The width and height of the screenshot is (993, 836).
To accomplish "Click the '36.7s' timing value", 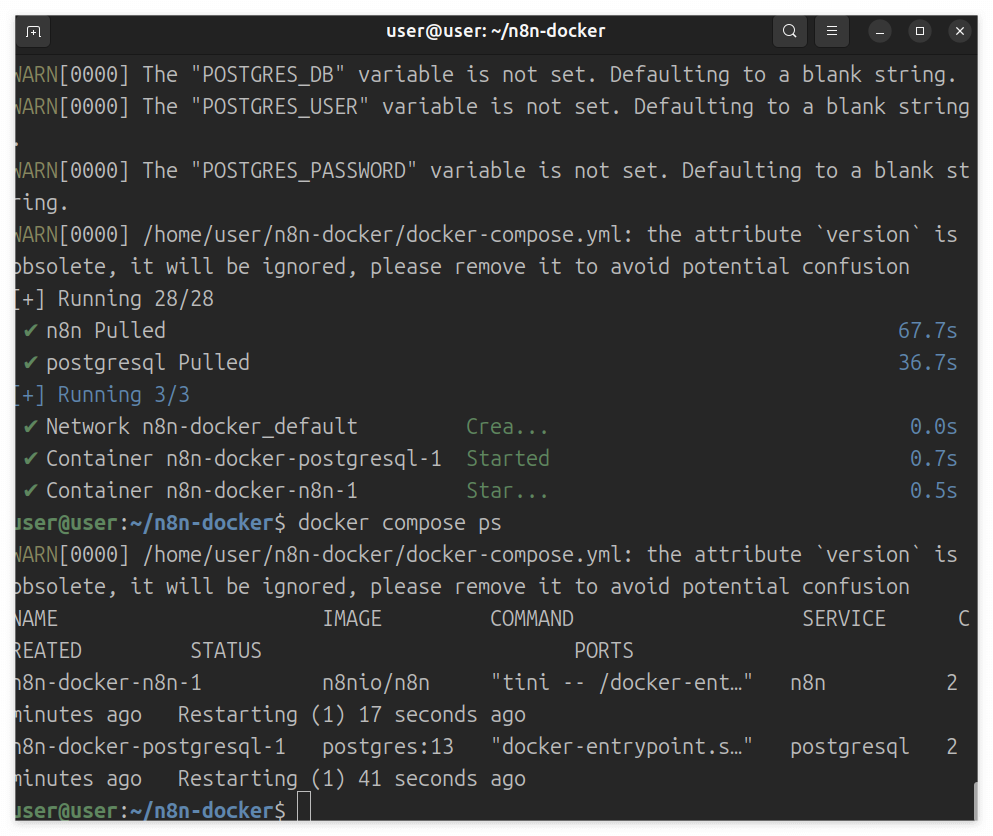I will 927,363.
